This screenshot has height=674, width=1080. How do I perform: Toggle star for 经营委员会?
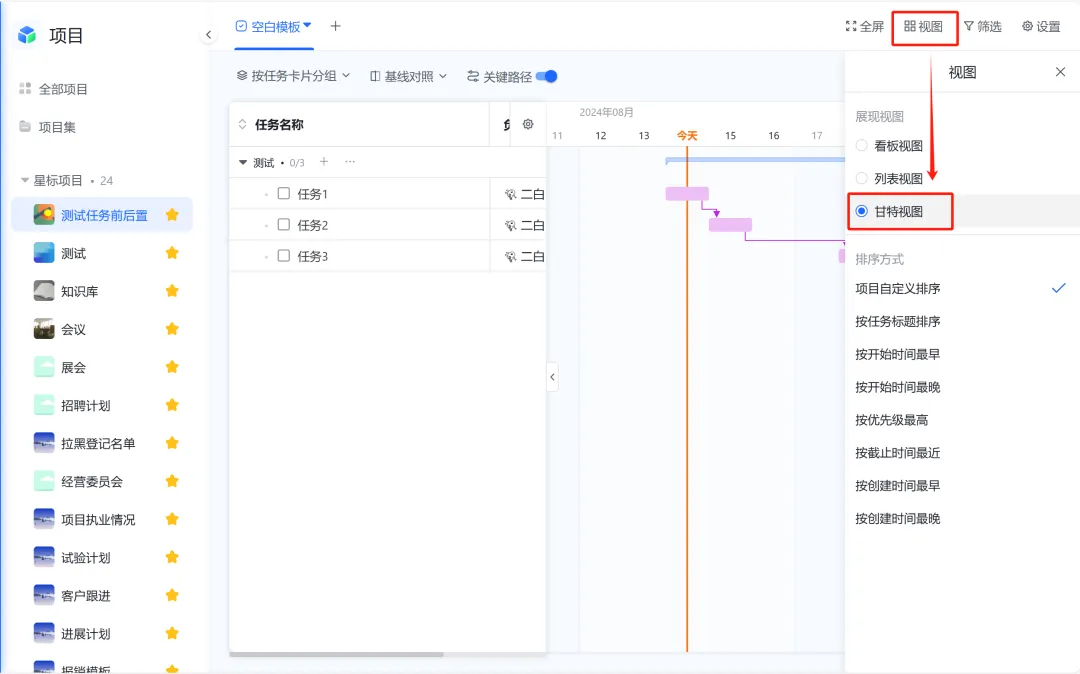(x=172, y=481)
